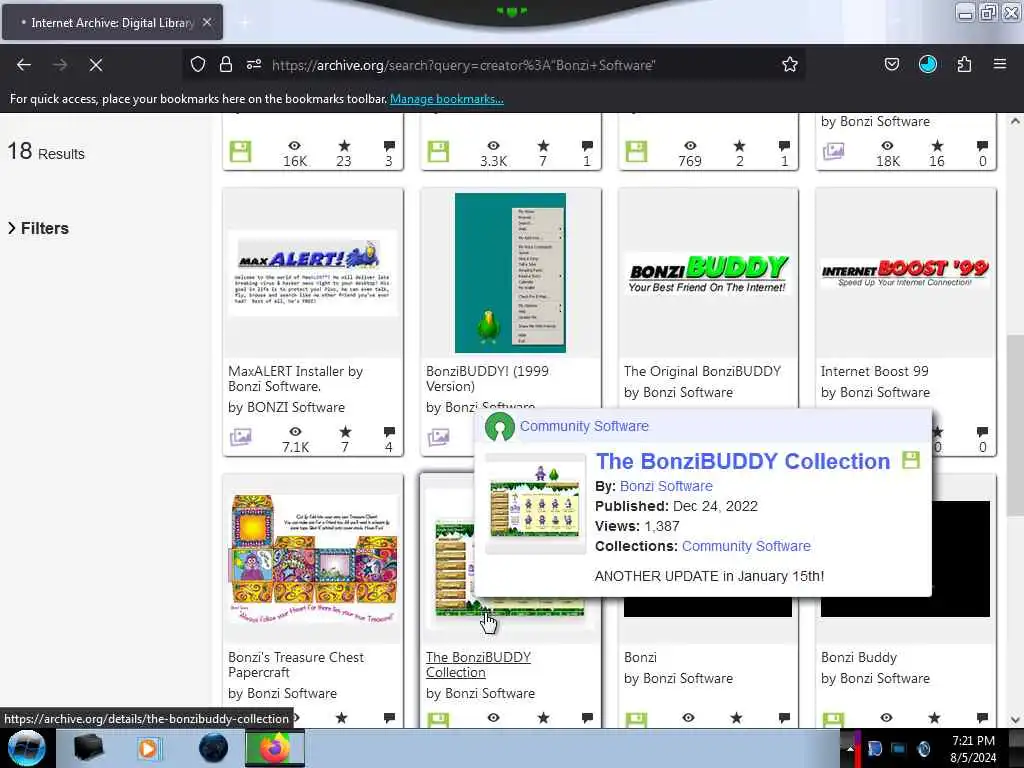The height and width of the screenshot is (768, 1024).
Task: Click MaxALERT Installer by Bonzi Software title
Action: pyautogui.click(x=295, y=379)
